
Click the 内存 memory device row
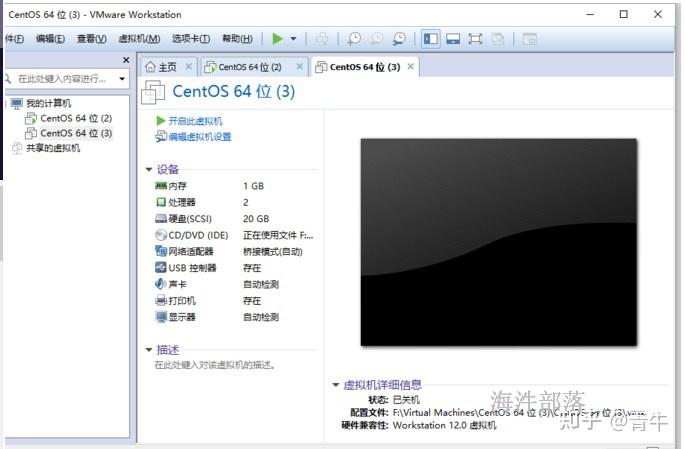pyautogui.click(x=235, y=186)
